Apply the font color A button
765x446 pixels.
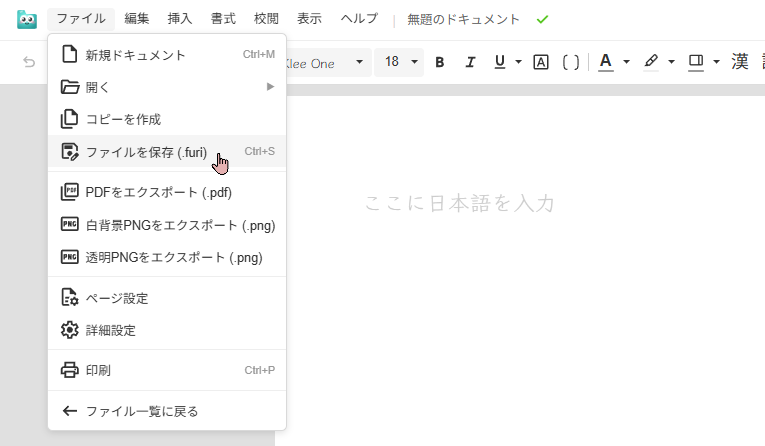tap(605, 62)
